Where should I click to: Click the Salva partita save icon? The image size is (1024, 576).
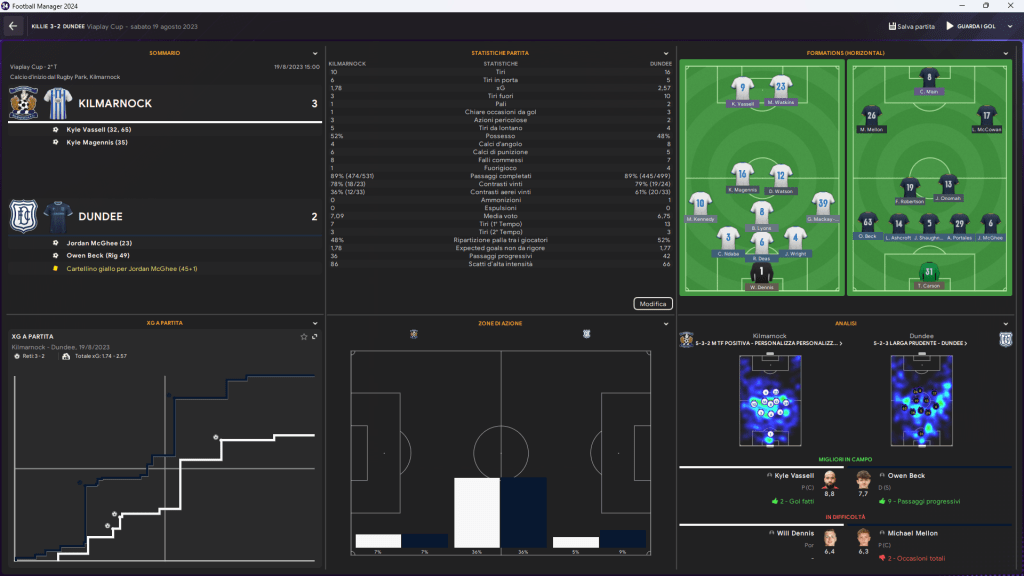point(890,26)
